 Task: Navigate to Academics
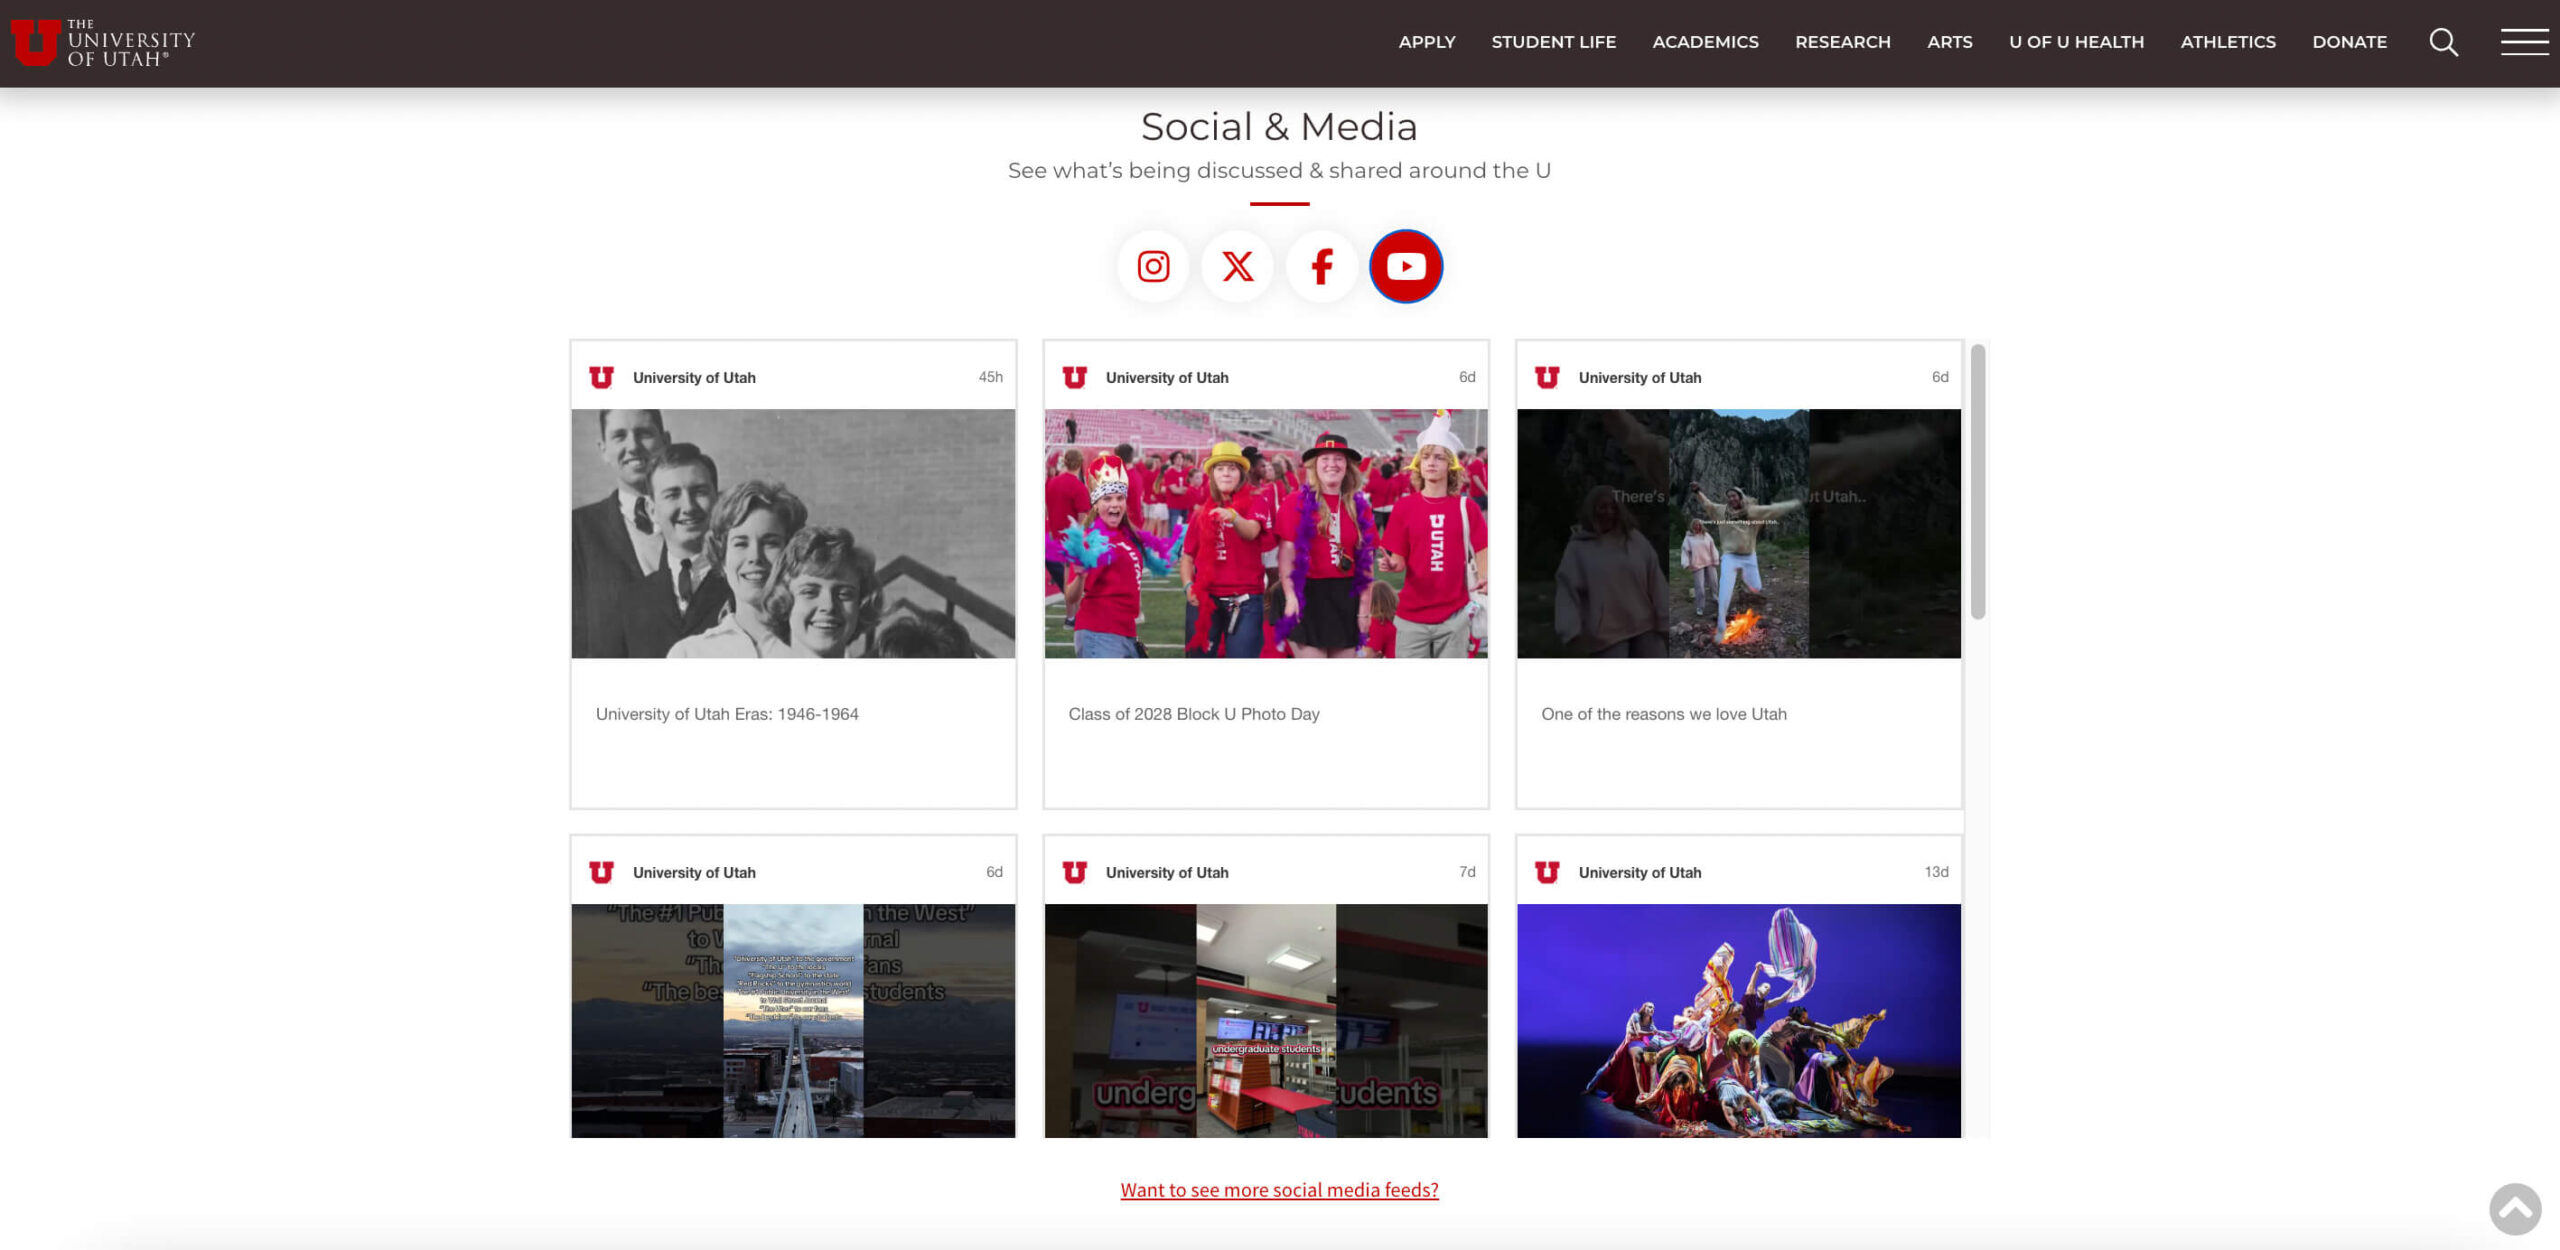1705,42
